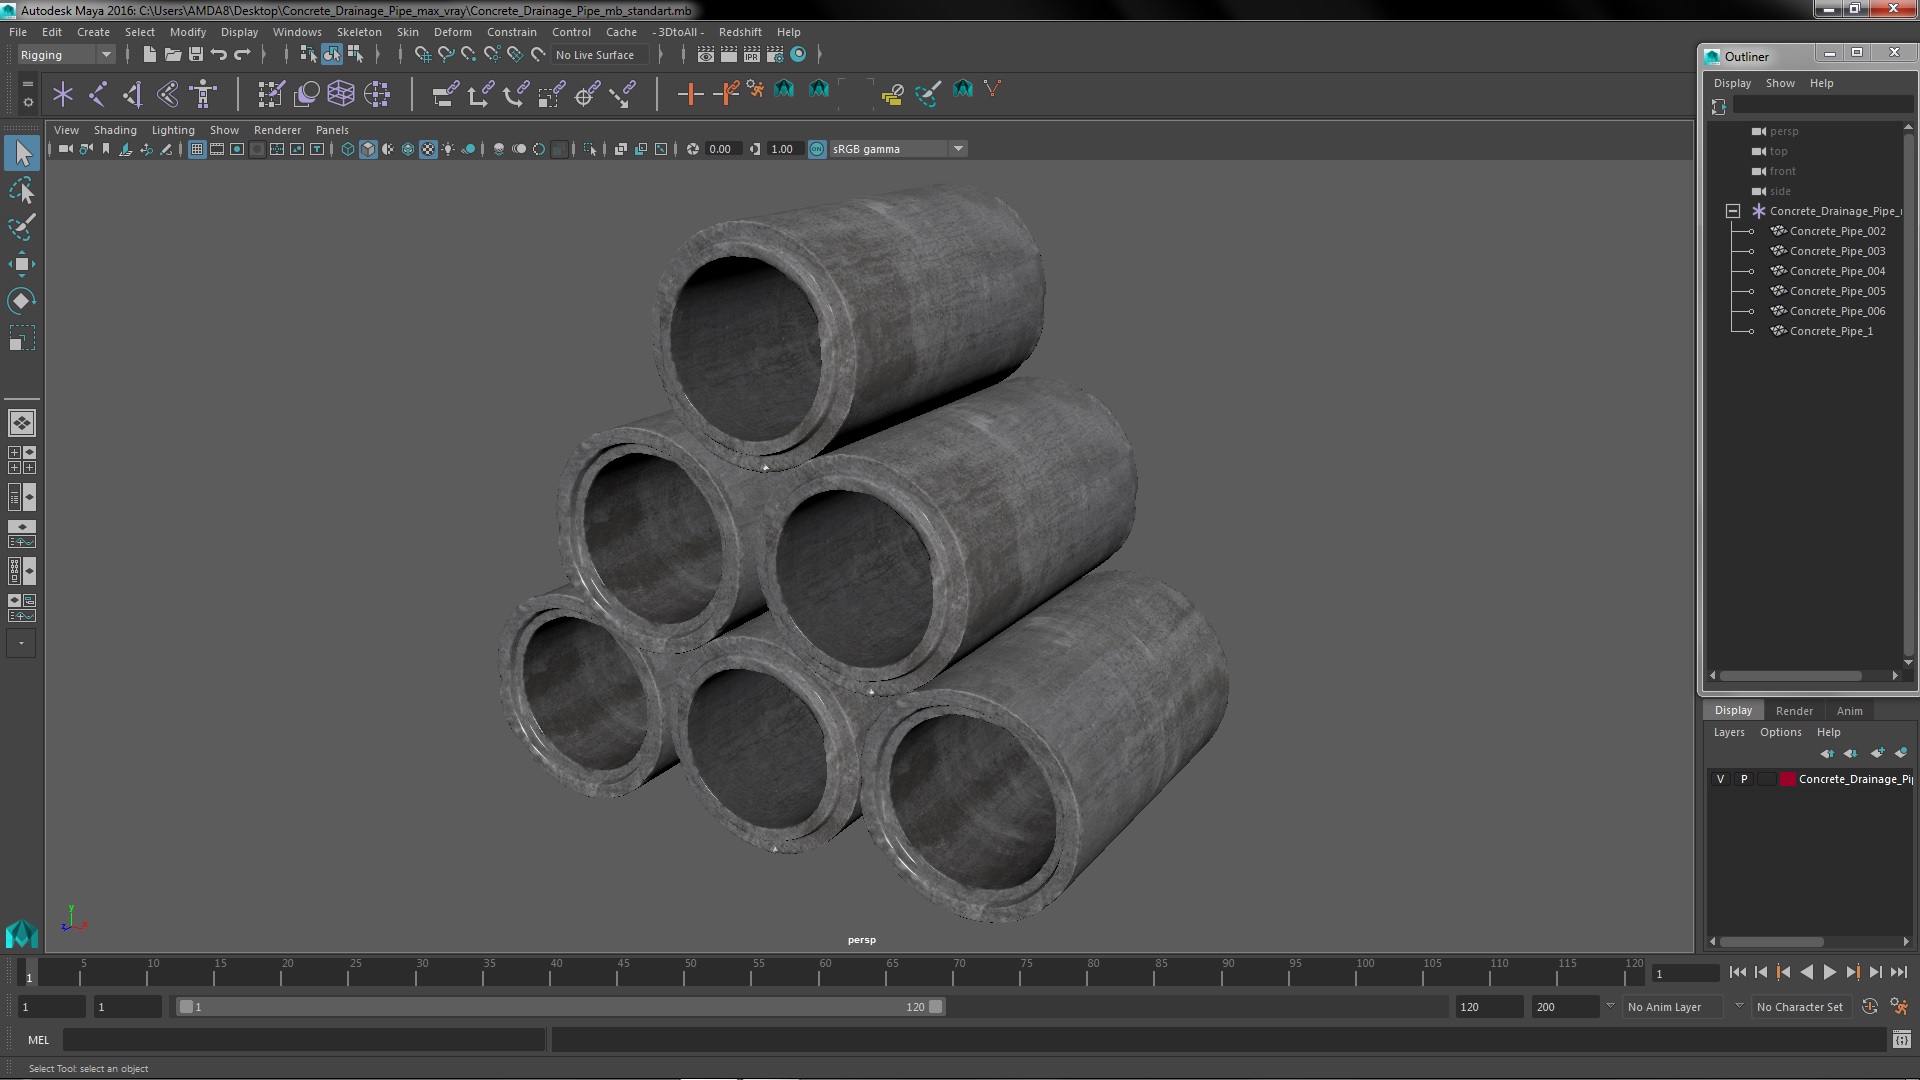This screenshot has height=1080, width=1920.
Task: Click the Snap to Grids magnet icon
Action: click(x=422, y=55)
